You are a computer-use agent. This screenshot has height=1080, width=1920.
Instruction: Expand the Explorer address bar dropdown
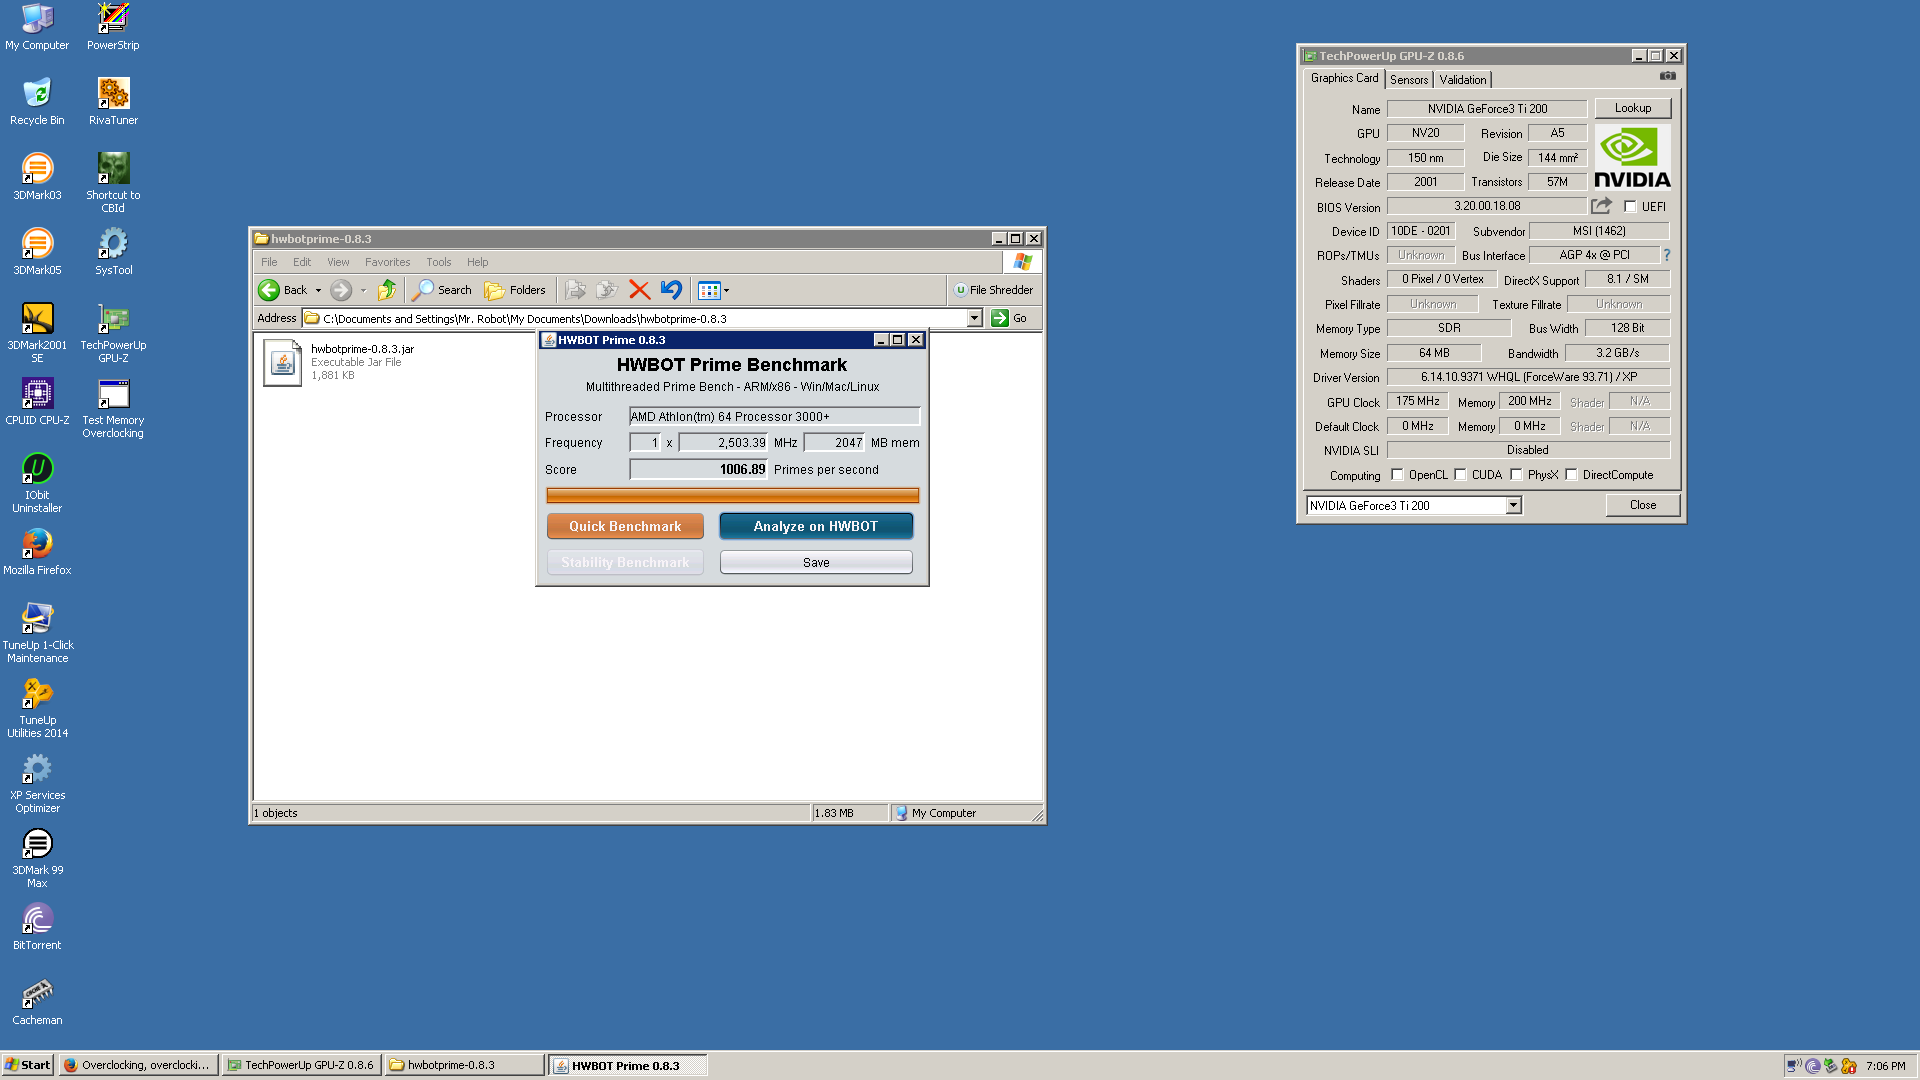tap(974, 318)
